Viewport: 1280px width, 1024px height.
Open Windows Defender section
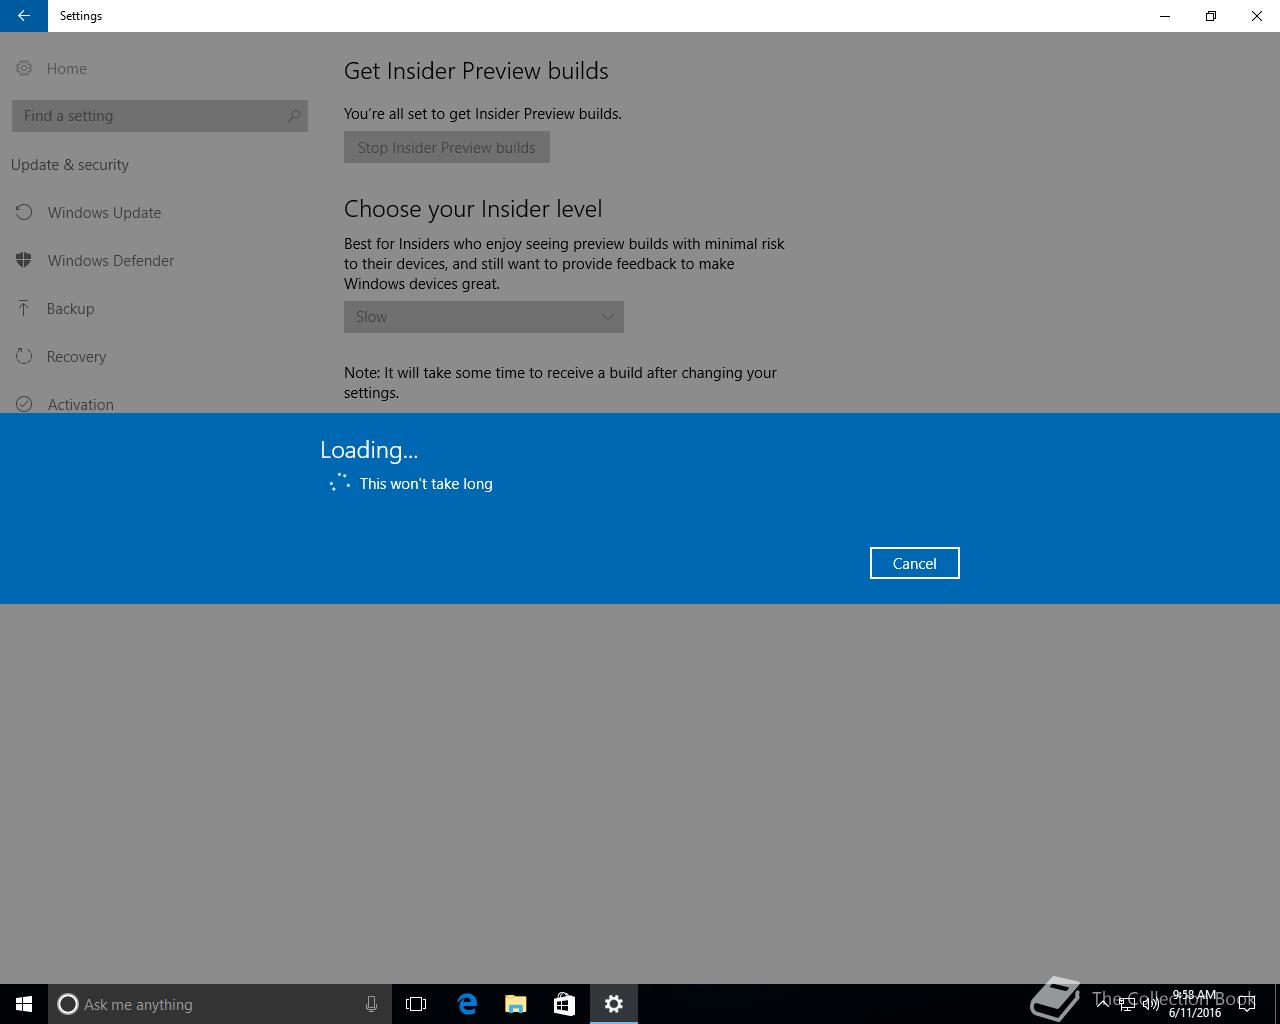tap(110, 260)
